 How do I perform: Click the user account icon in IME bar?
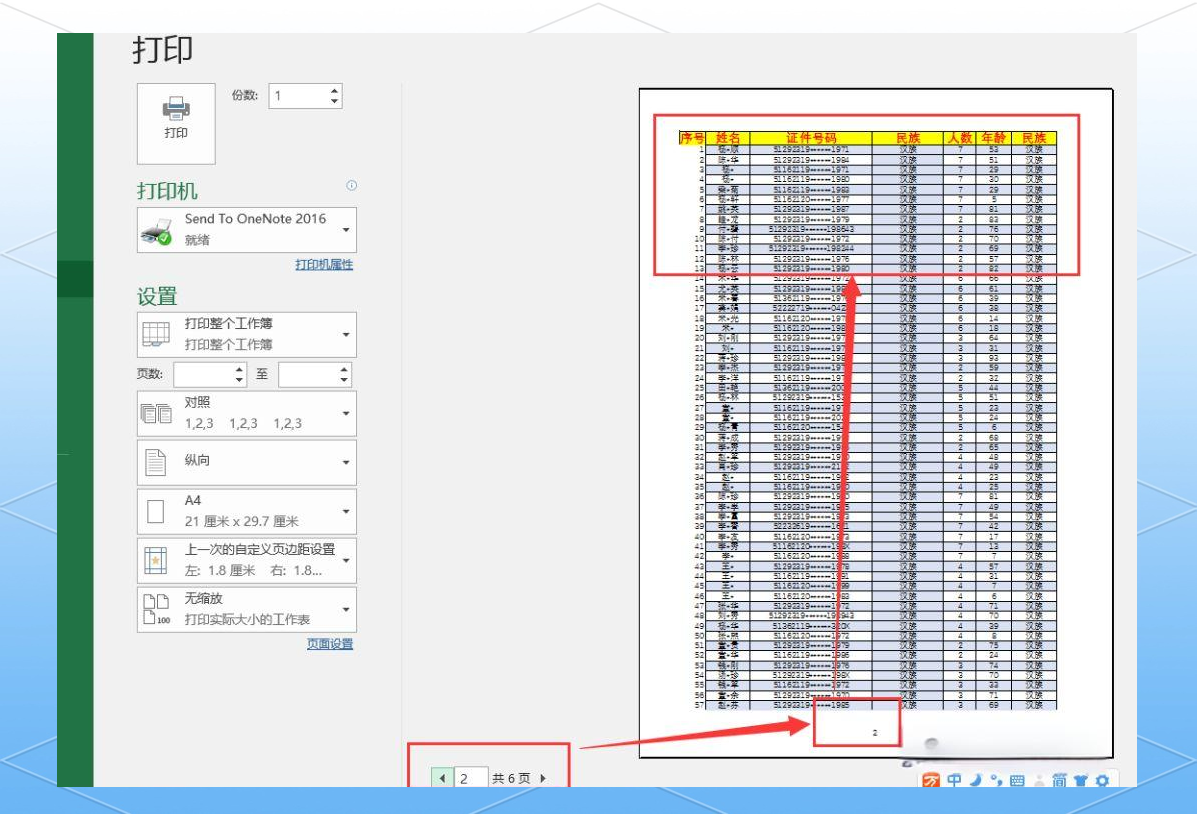click(x=1039, y=780)
